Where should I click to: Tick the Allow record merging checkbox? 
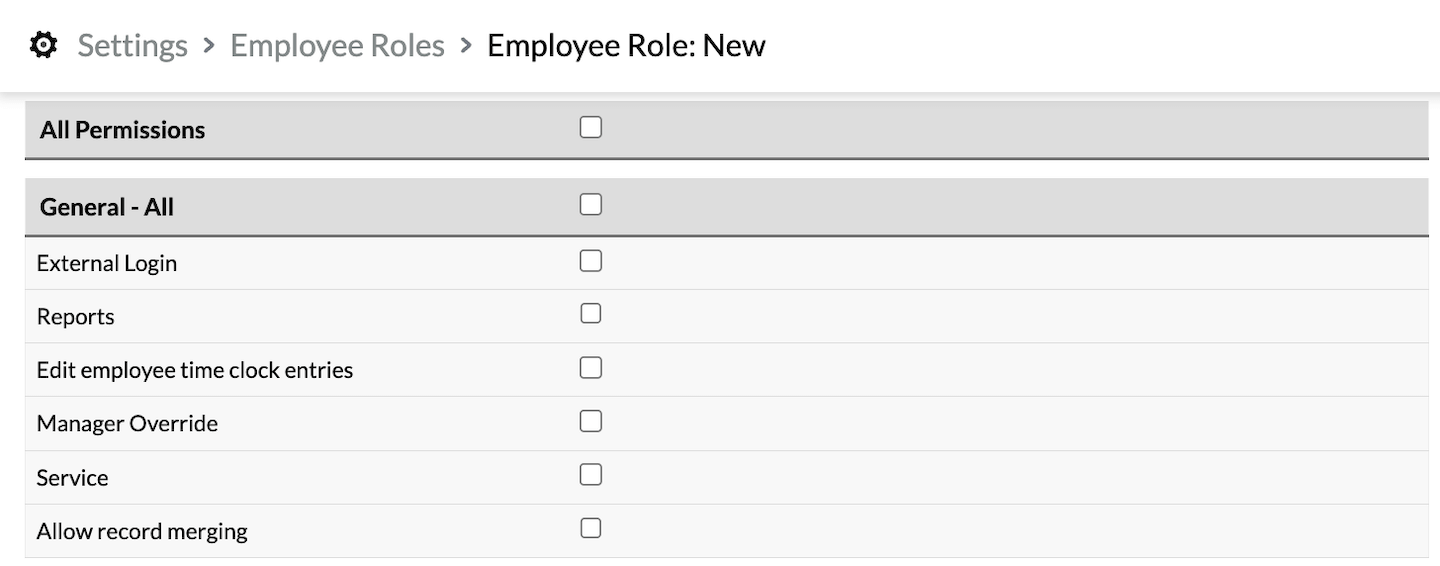591,528
